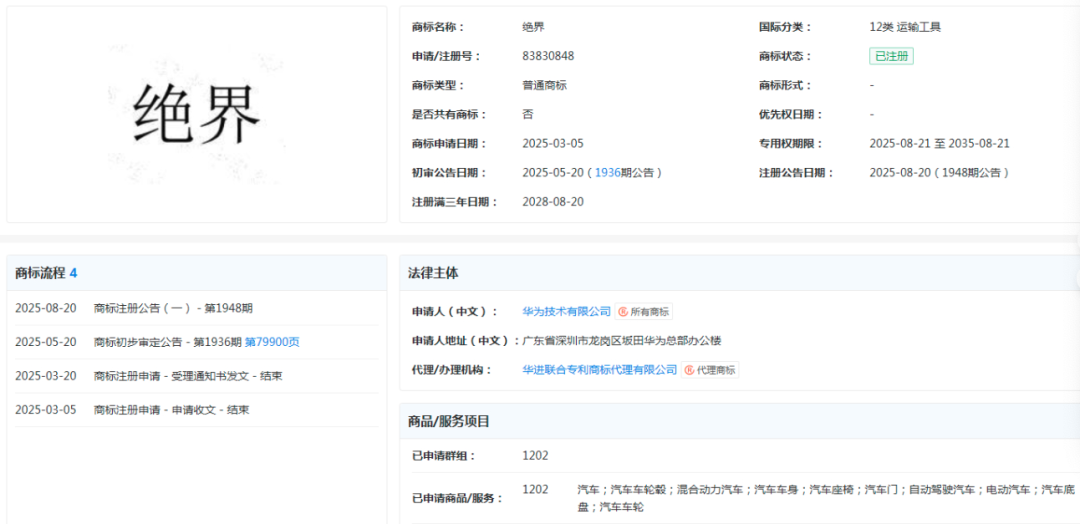Click the green 已注册 status badge
1080x524 pixels.
pos(890,57)
